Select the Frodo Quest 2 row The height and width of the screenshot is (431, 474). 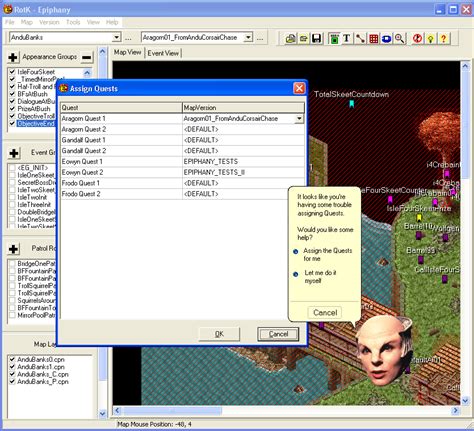click(182, 194)
